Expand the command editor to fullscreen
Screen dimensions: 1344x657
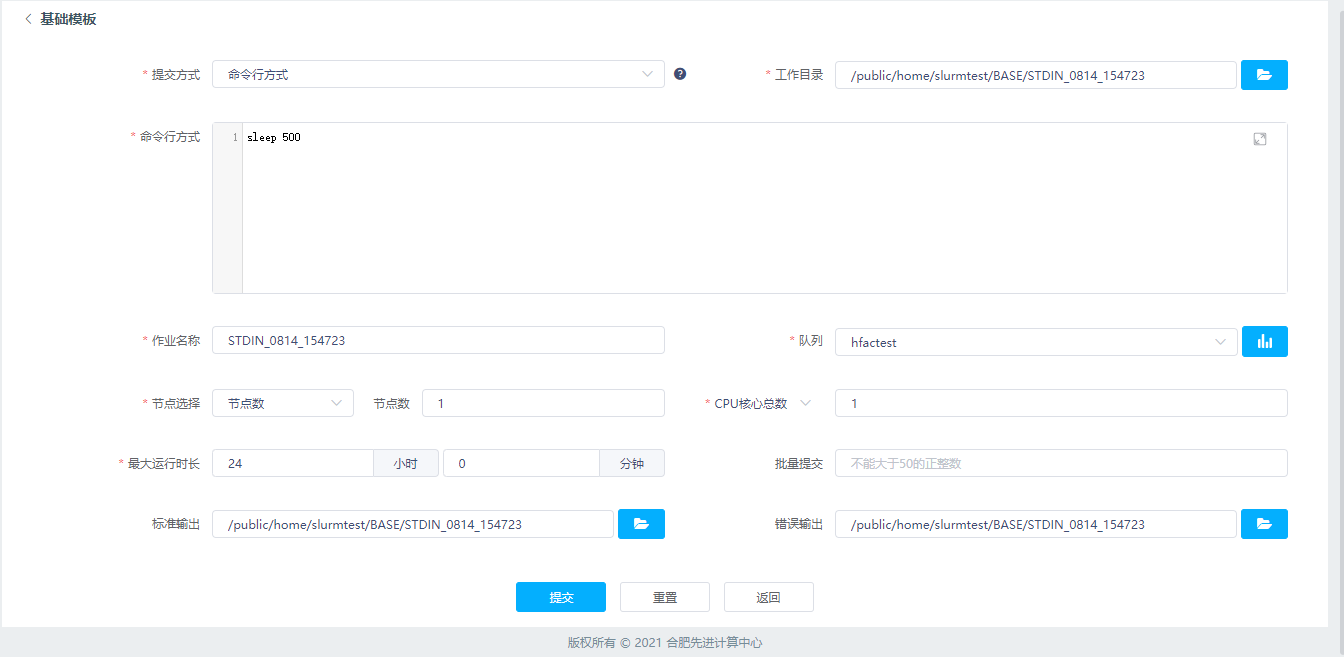click(1259, 139)
